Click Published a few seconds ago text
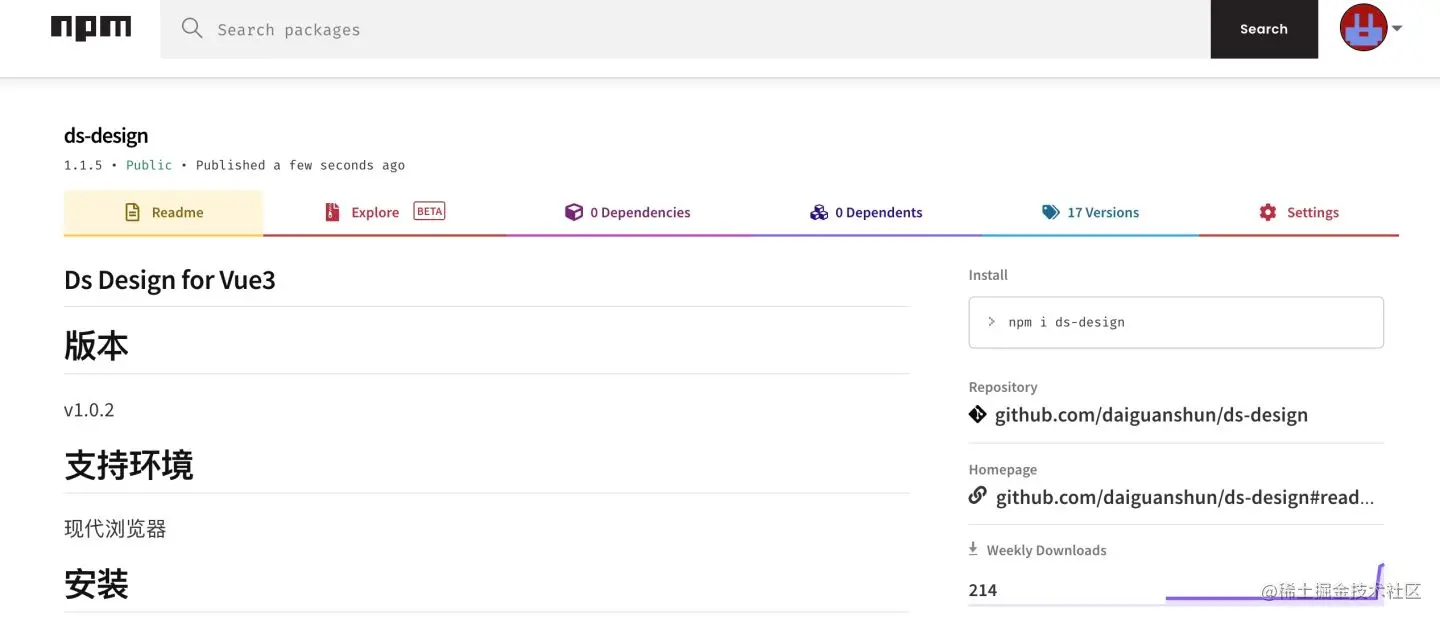Screen dimensions: 1440x620 300,165
